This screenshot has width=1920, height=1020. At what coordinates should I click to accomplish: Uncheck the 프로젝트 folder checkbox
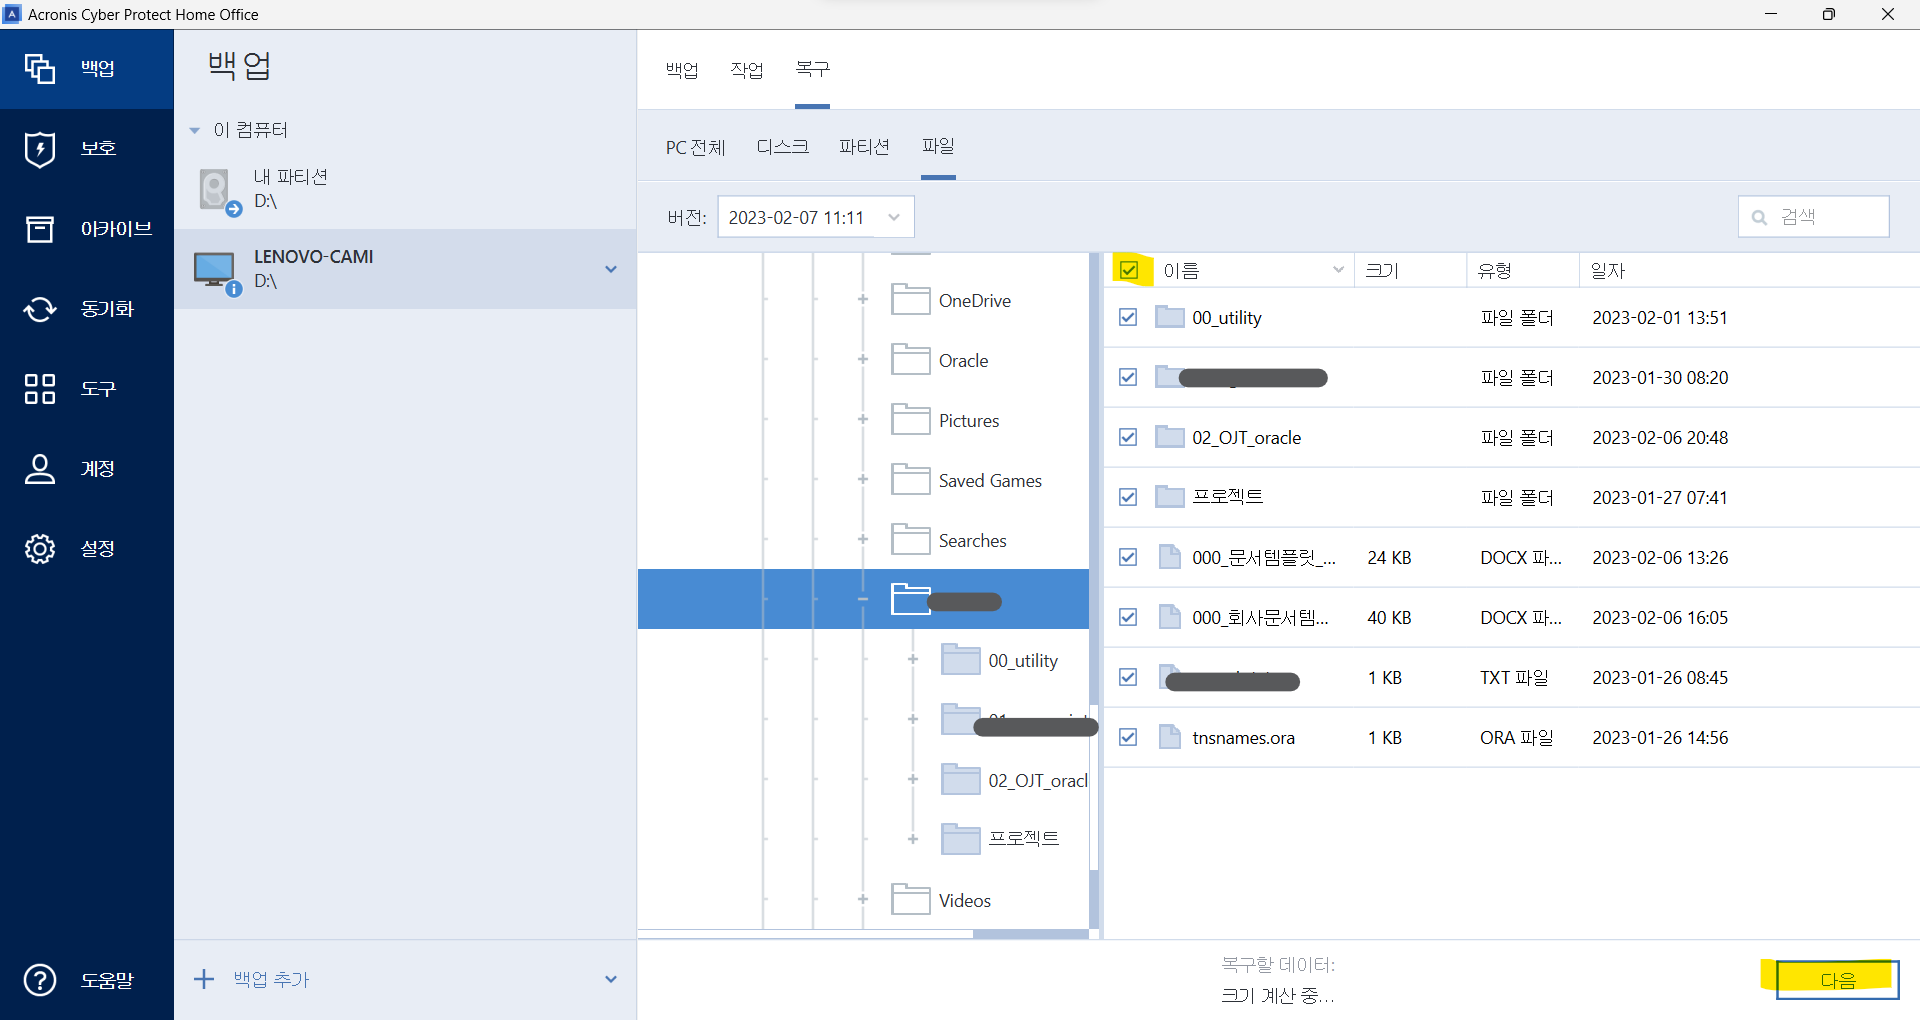pos(1128,497)
